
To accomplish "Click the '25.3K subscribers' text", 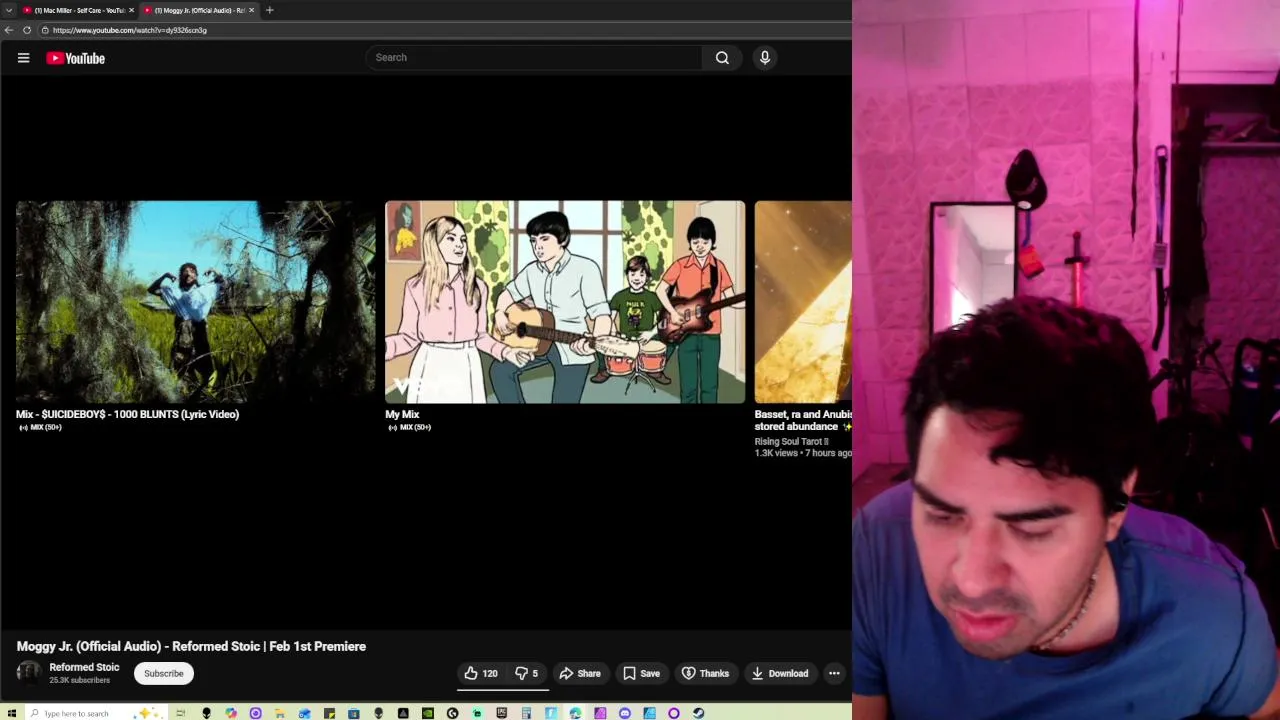I will (x=80, y=680).
